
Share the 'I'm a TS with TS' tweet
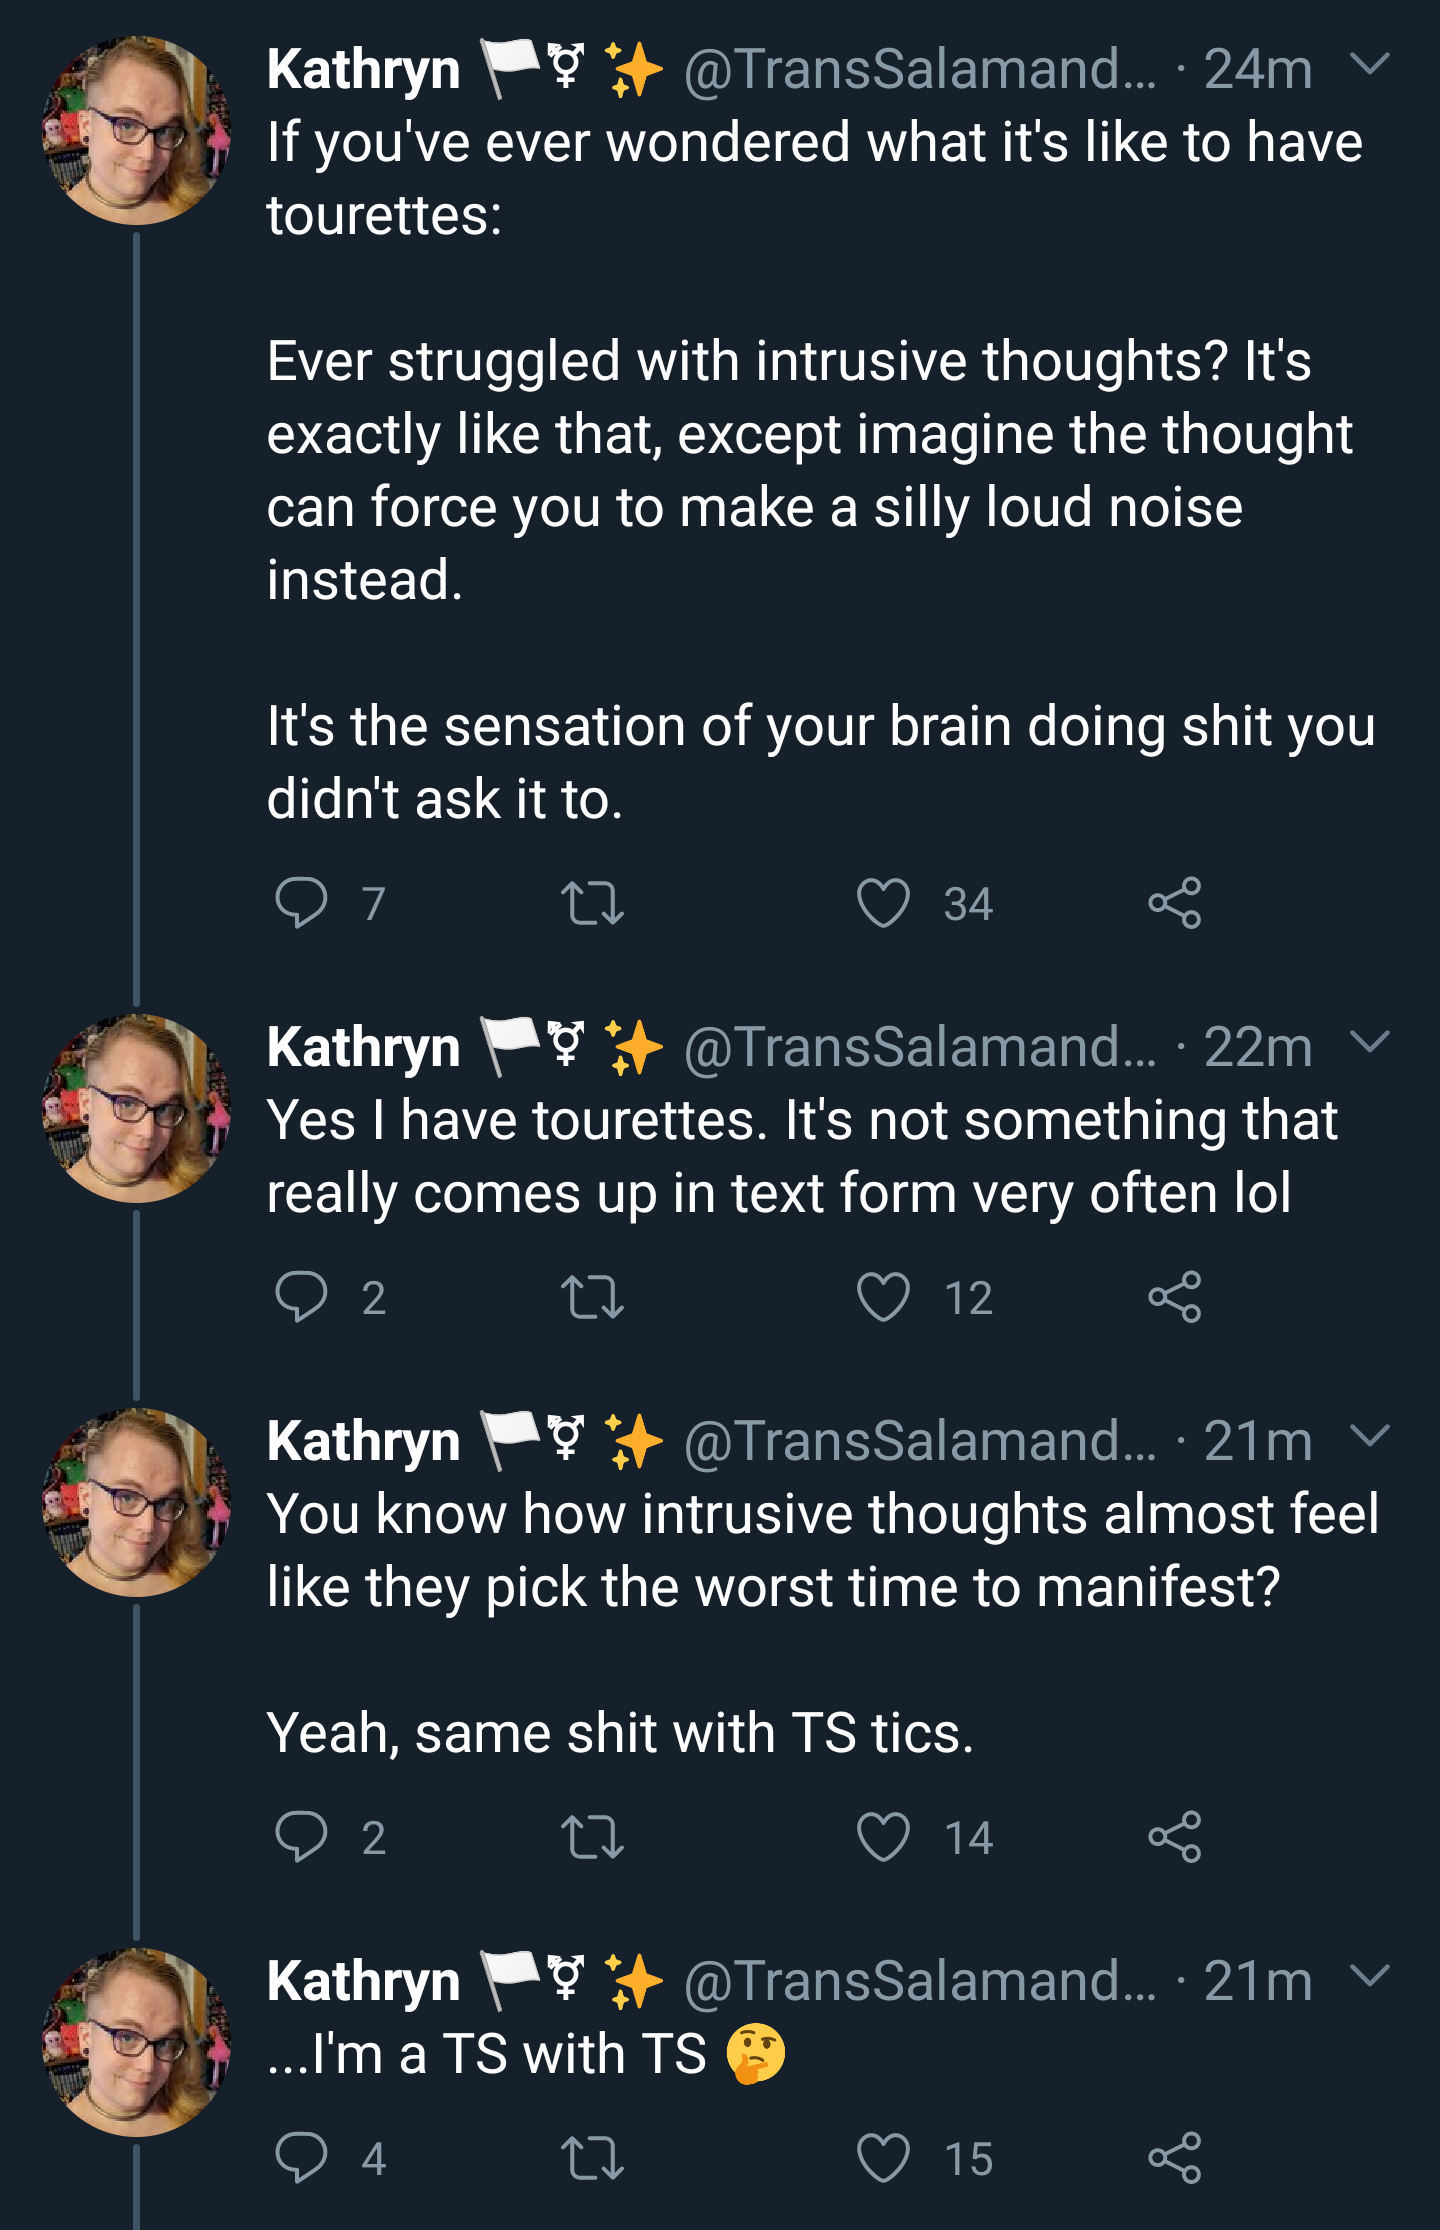1175,2157
